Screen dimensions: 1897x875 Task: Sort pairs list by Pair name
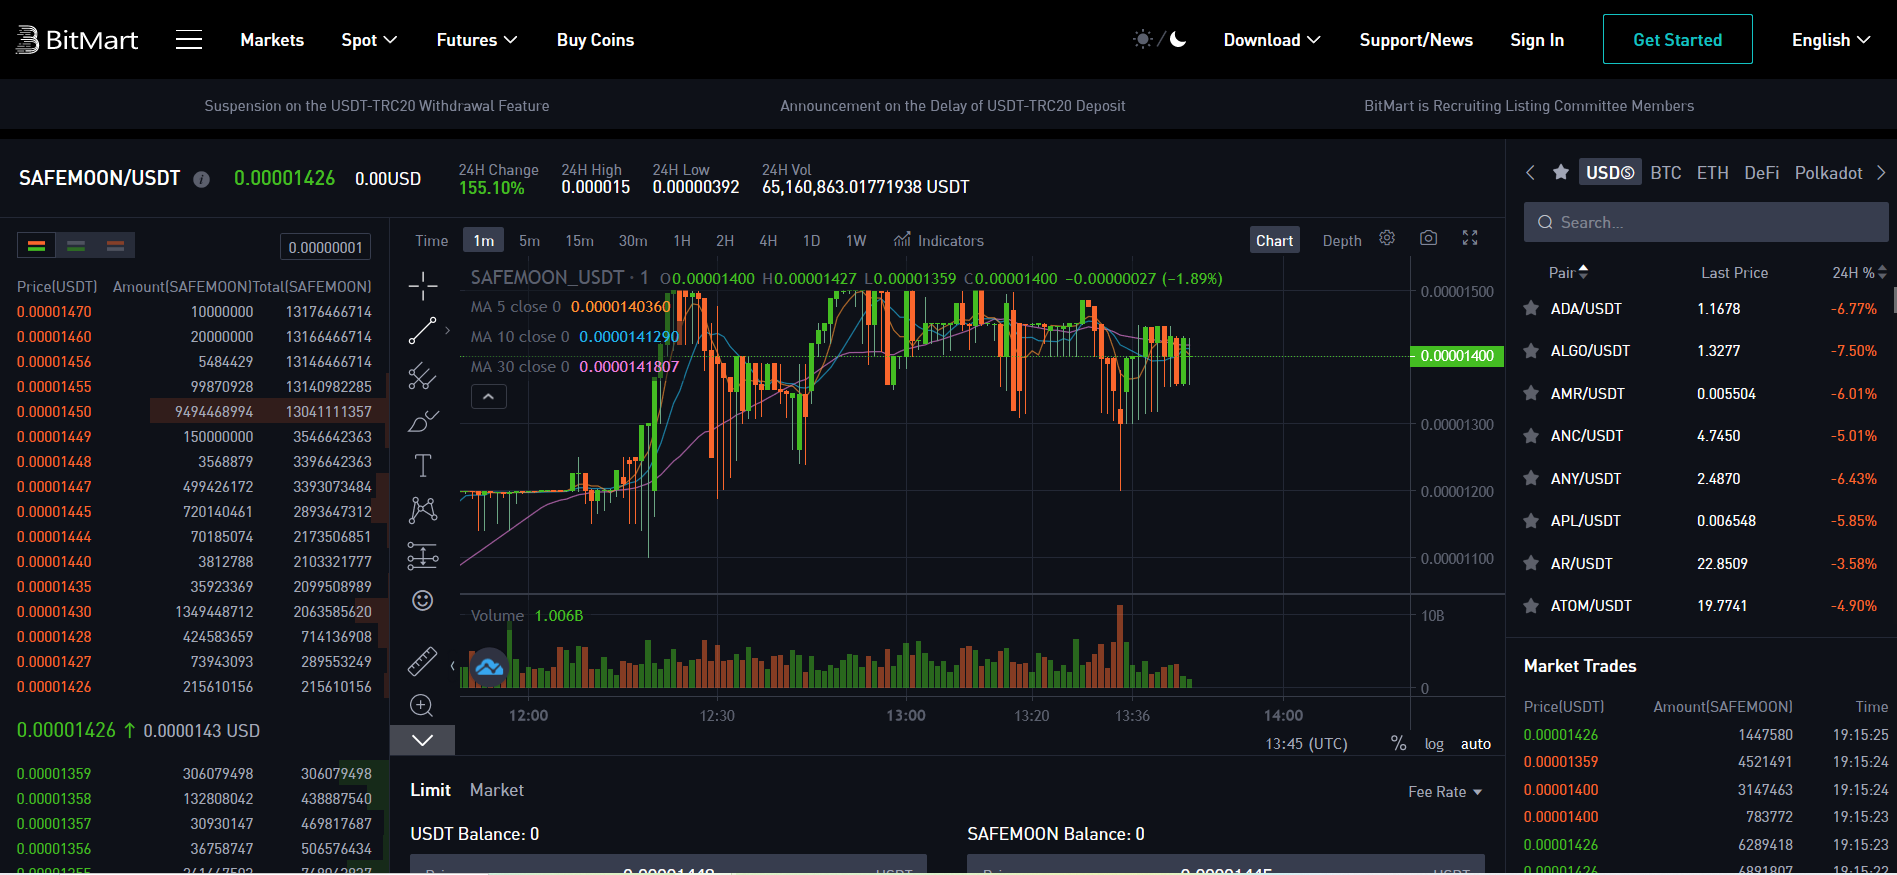(1568, 272)
